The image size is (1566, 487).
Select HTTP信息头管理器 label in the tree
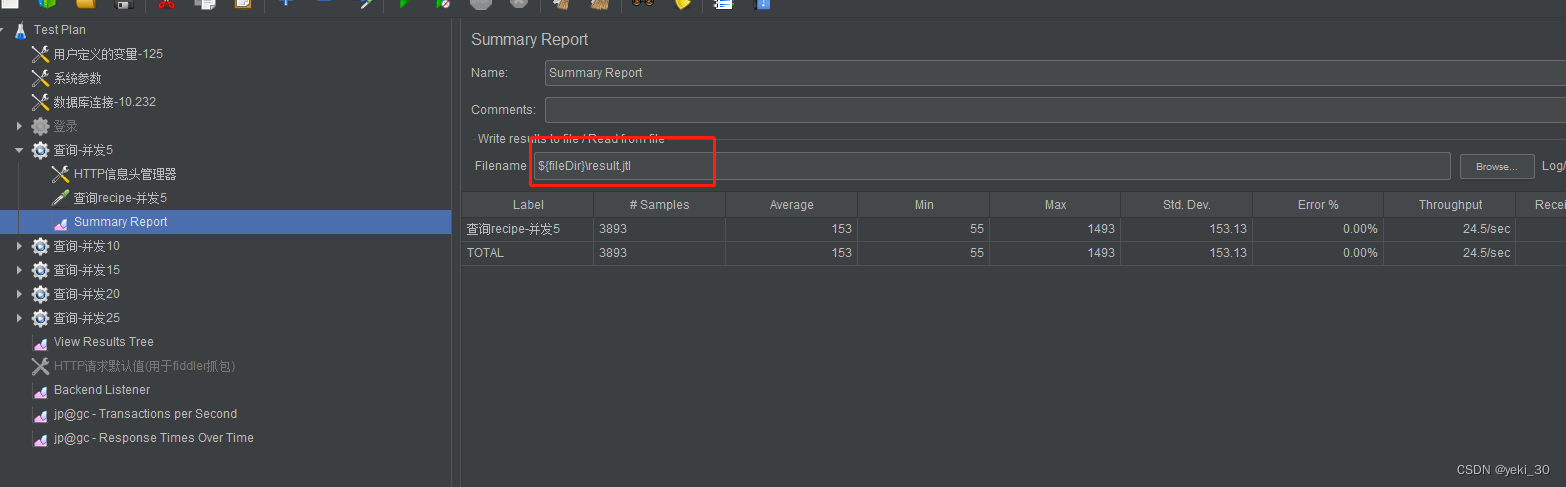(x=125, y=174)
